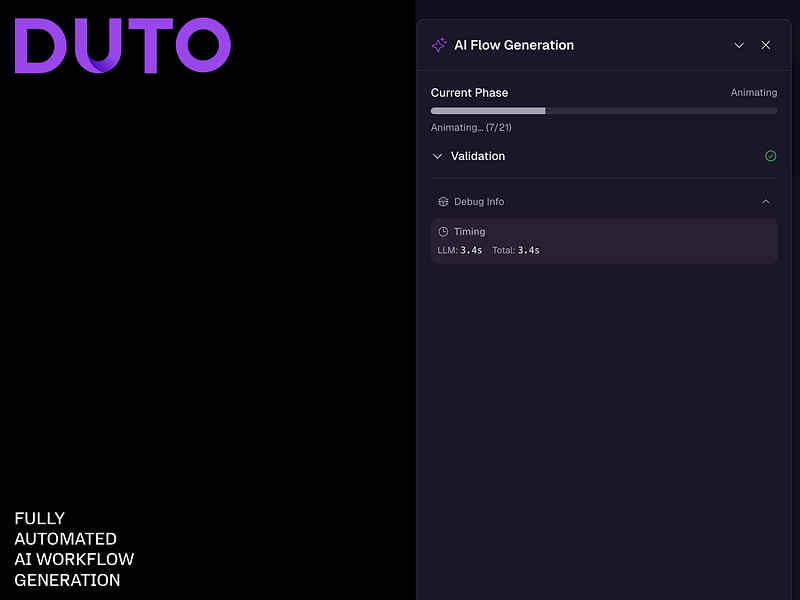The width and height of the screenshot is (800, 600).
Task: Click the 'Fully Automated AI Workflow Generation' tagline
Action: (x=74, y=549)
